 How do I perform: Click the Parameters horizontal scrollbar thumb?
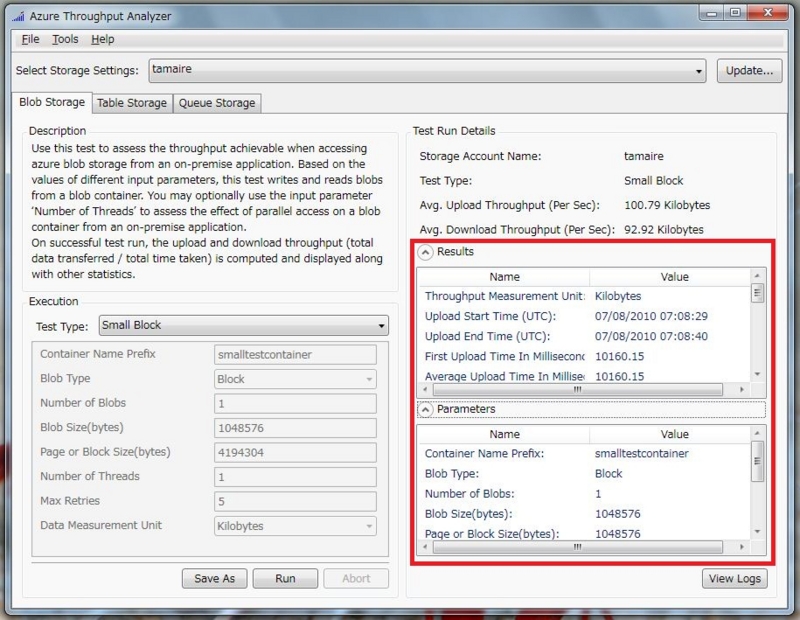578,547
